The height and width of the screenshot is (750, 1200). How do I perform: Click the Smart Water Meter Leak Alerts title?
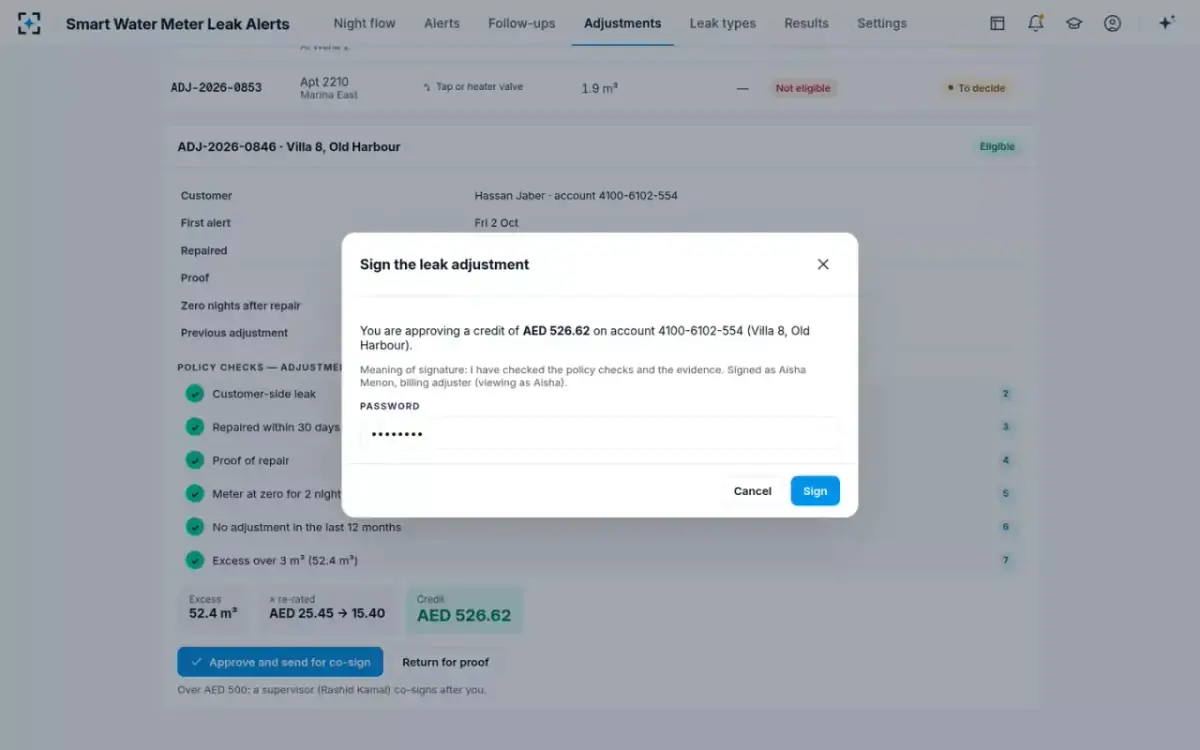[x=178, y=24]
